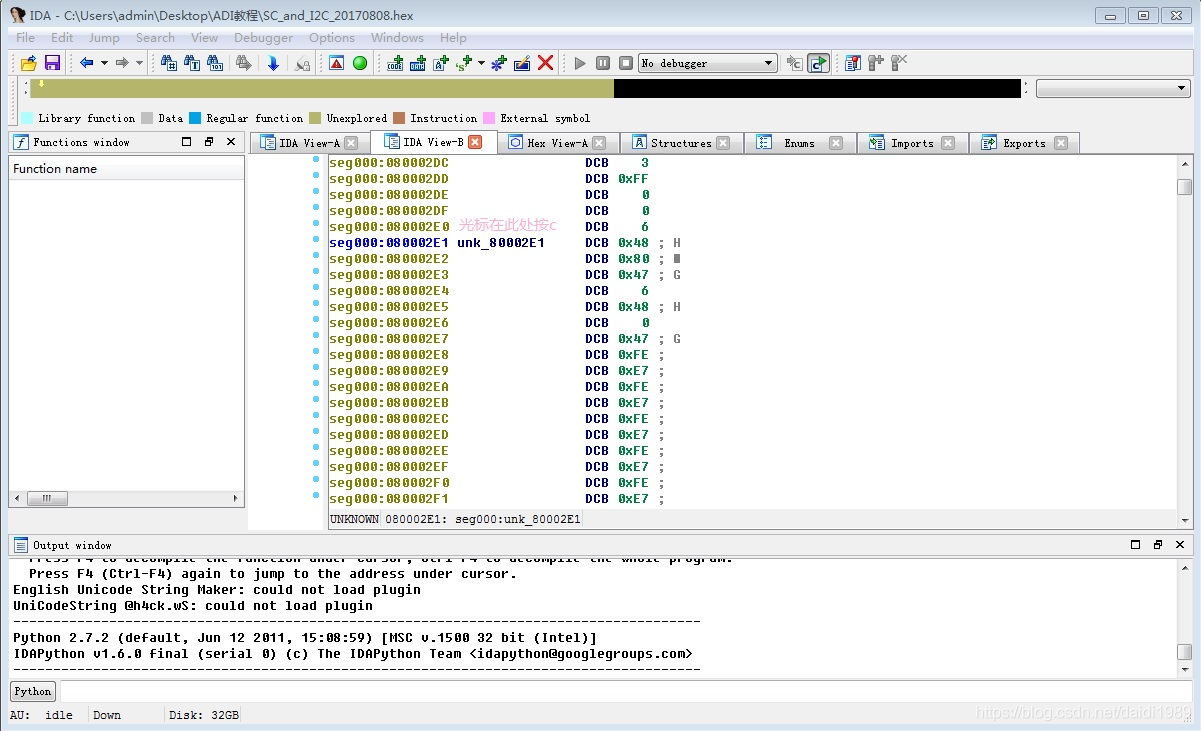Open the Debugger menu

pyautogui.click(x=263, y=37)
